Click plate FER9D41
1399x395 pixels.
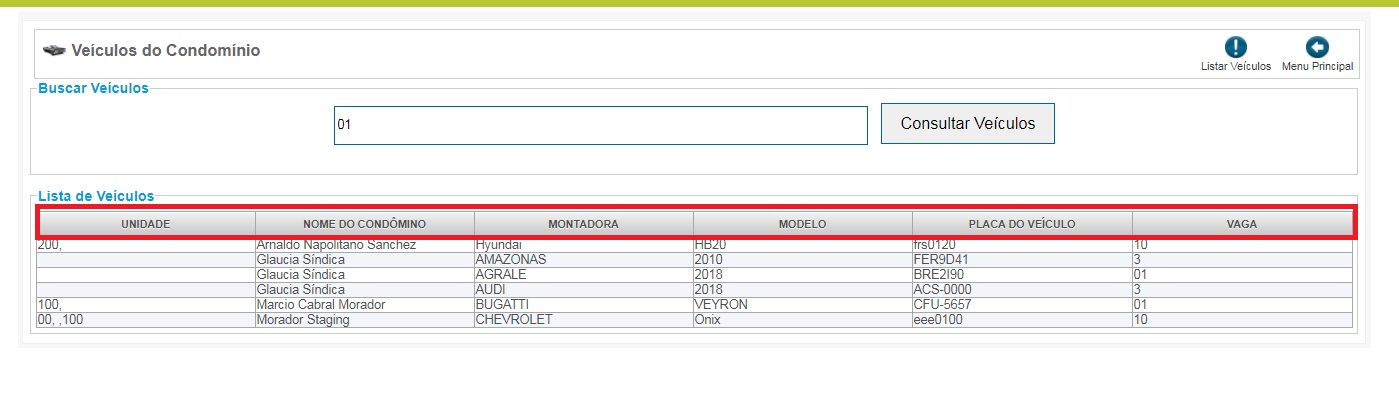click(x=1022, y=259)
